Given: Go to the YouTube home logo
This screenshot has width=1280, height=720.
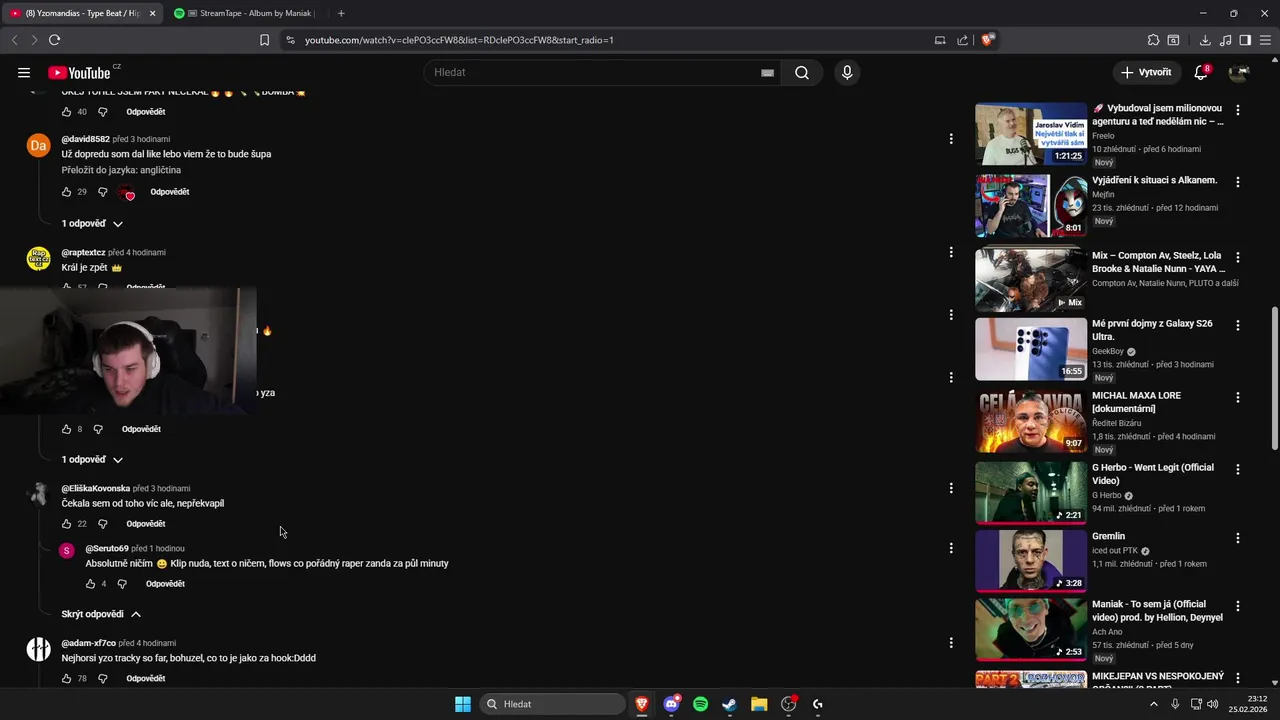Looking at the screenshot, I should [x=78, y=72].
